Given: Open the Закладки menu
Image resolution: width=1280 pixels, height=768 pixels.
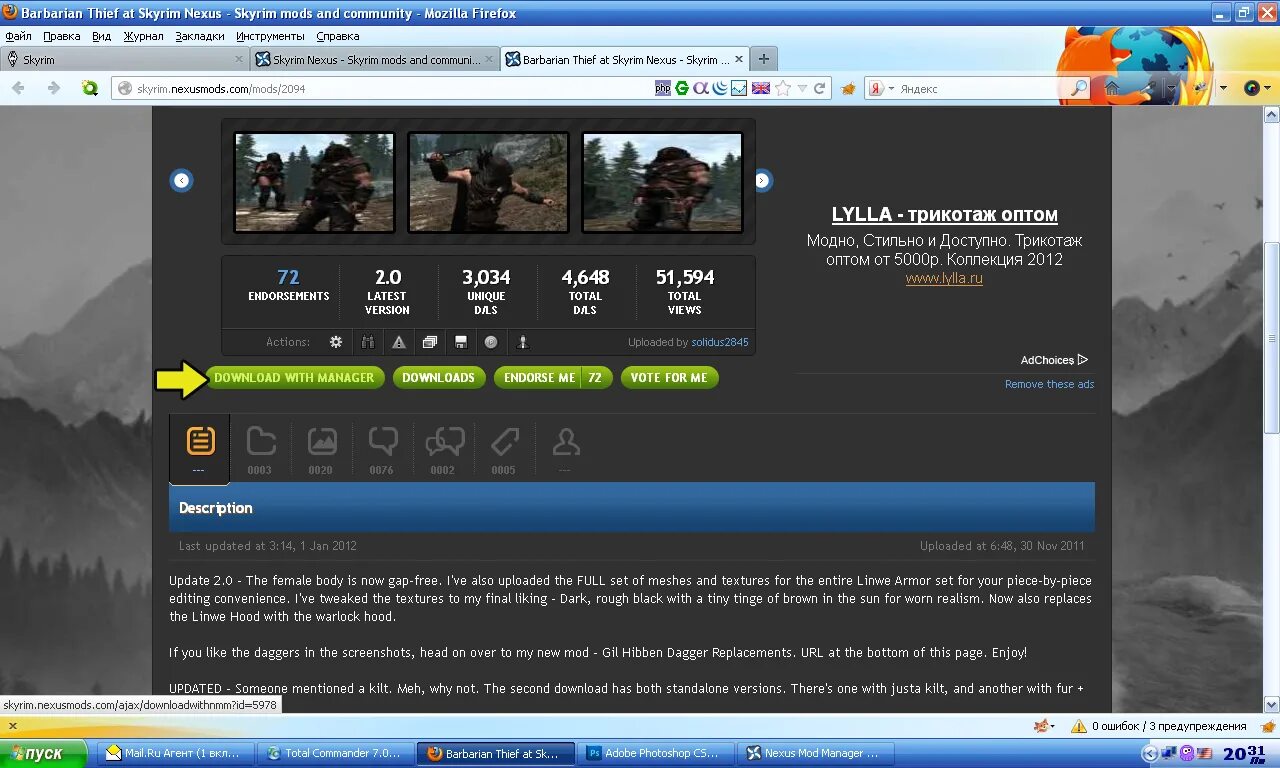Looking at the screenshot, I should point(200,36).
